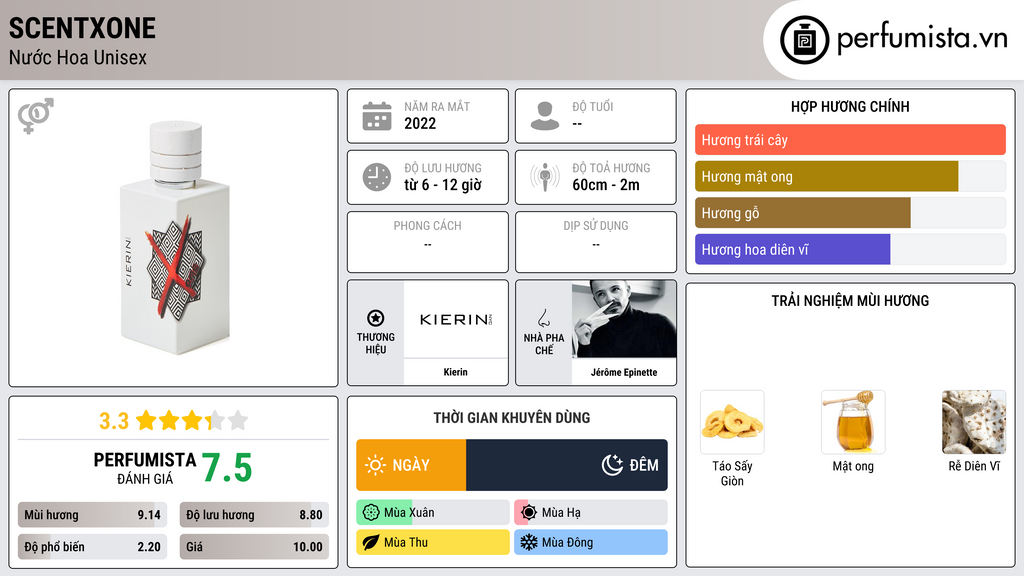
Task: Click the Mùi hương 9.14 score bar
Action: point(92,515)
